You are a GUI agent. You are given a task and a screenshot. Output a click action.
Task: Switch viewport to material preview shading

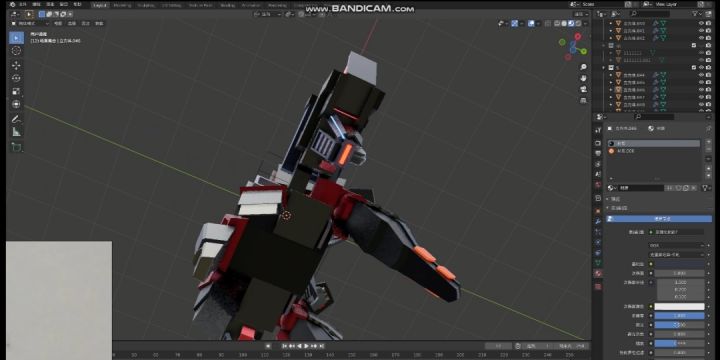(x=571, y=23)
